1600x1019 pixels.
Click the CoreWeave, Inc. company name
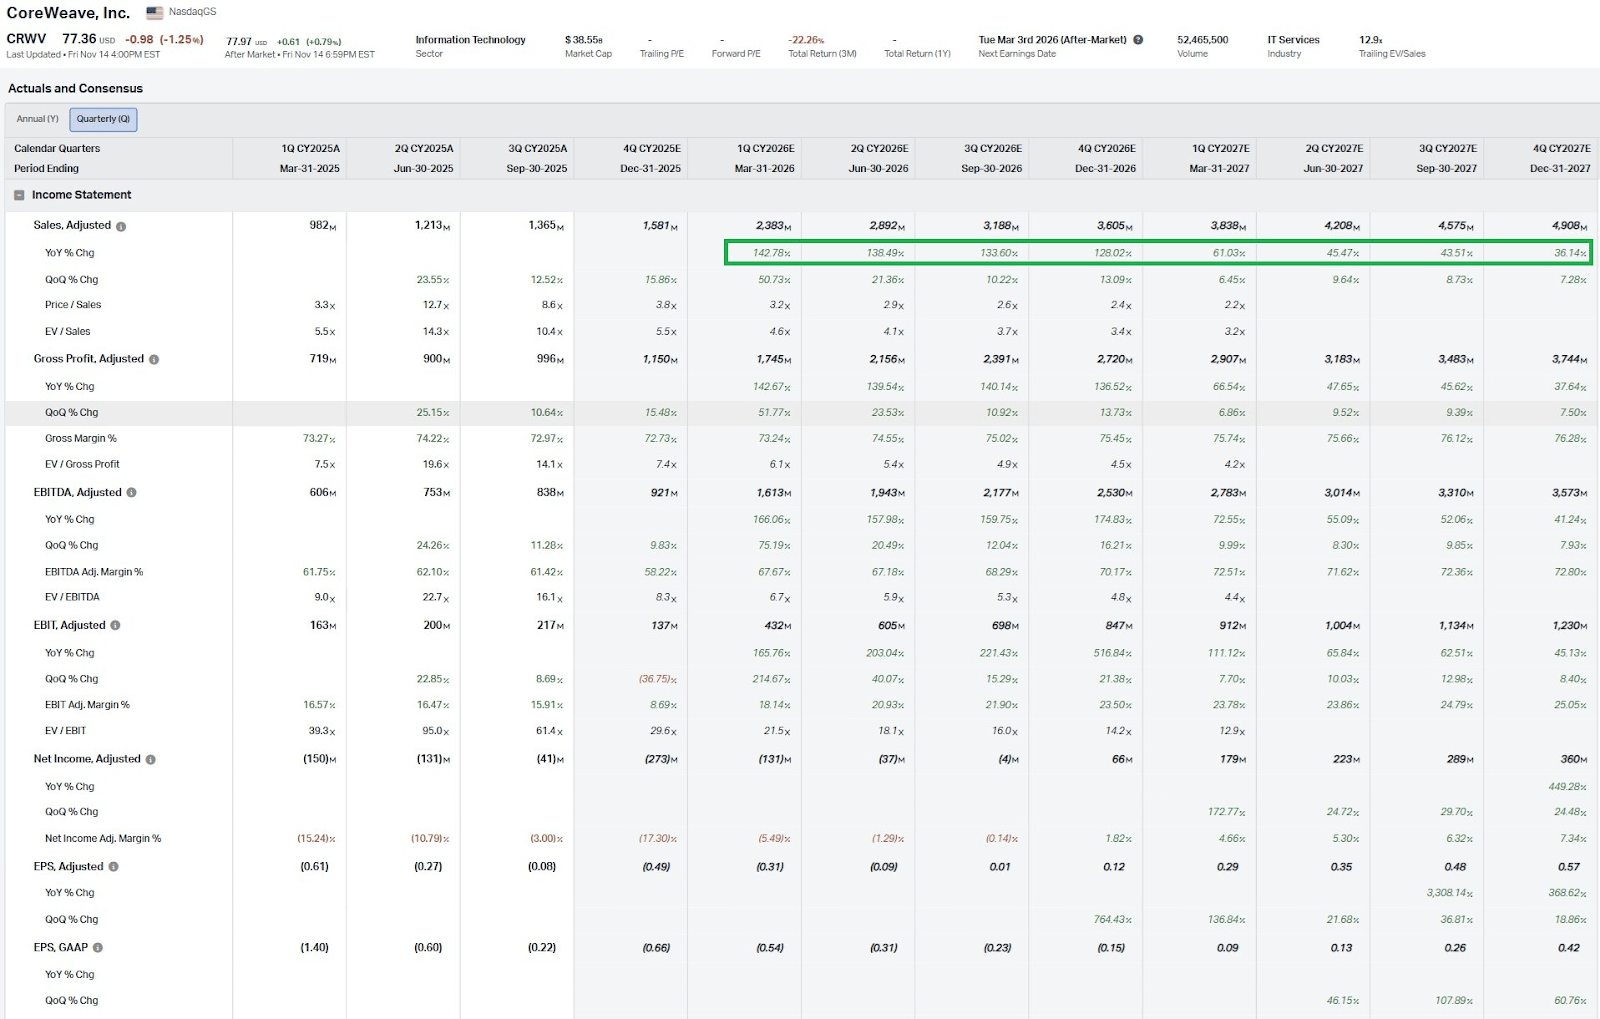pos(68,13)
